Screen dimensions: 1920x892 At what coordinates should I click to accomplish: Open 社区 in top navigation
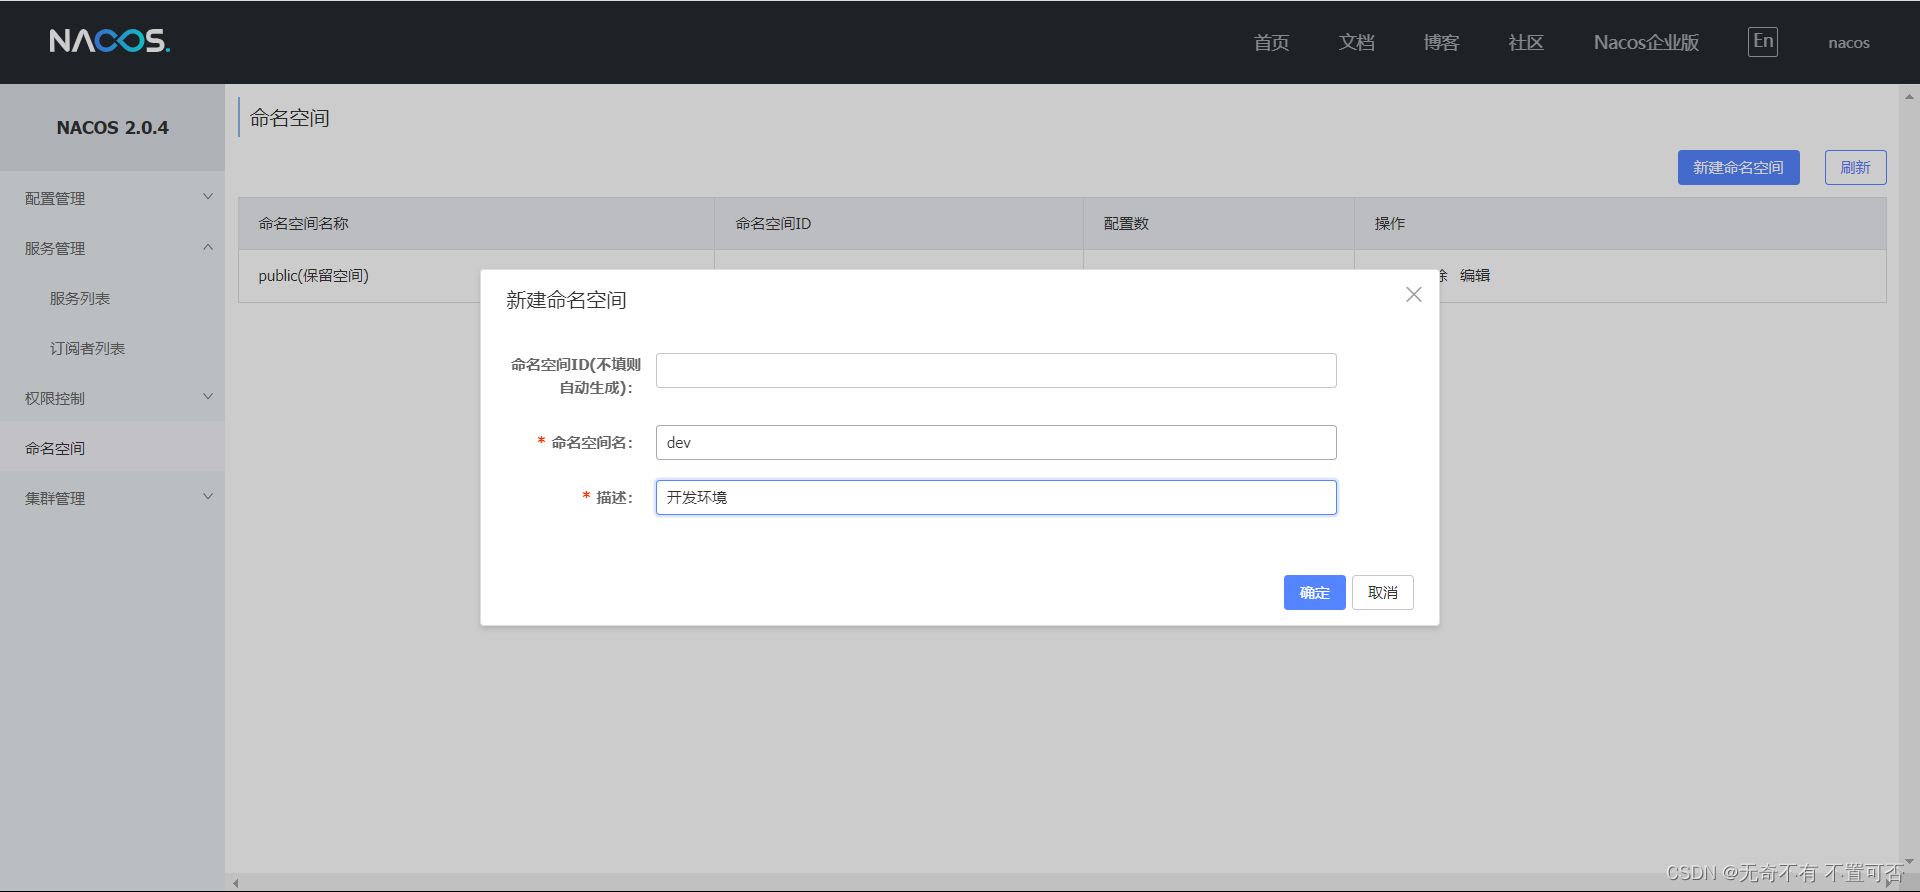click(x=1526, y=42)
